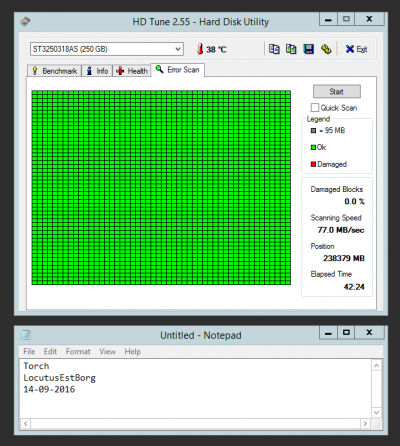This screenshot has width=400, height=446.
Task: Click the Notepad horizontal scrollbar right arrow
Action: (365, 424)
